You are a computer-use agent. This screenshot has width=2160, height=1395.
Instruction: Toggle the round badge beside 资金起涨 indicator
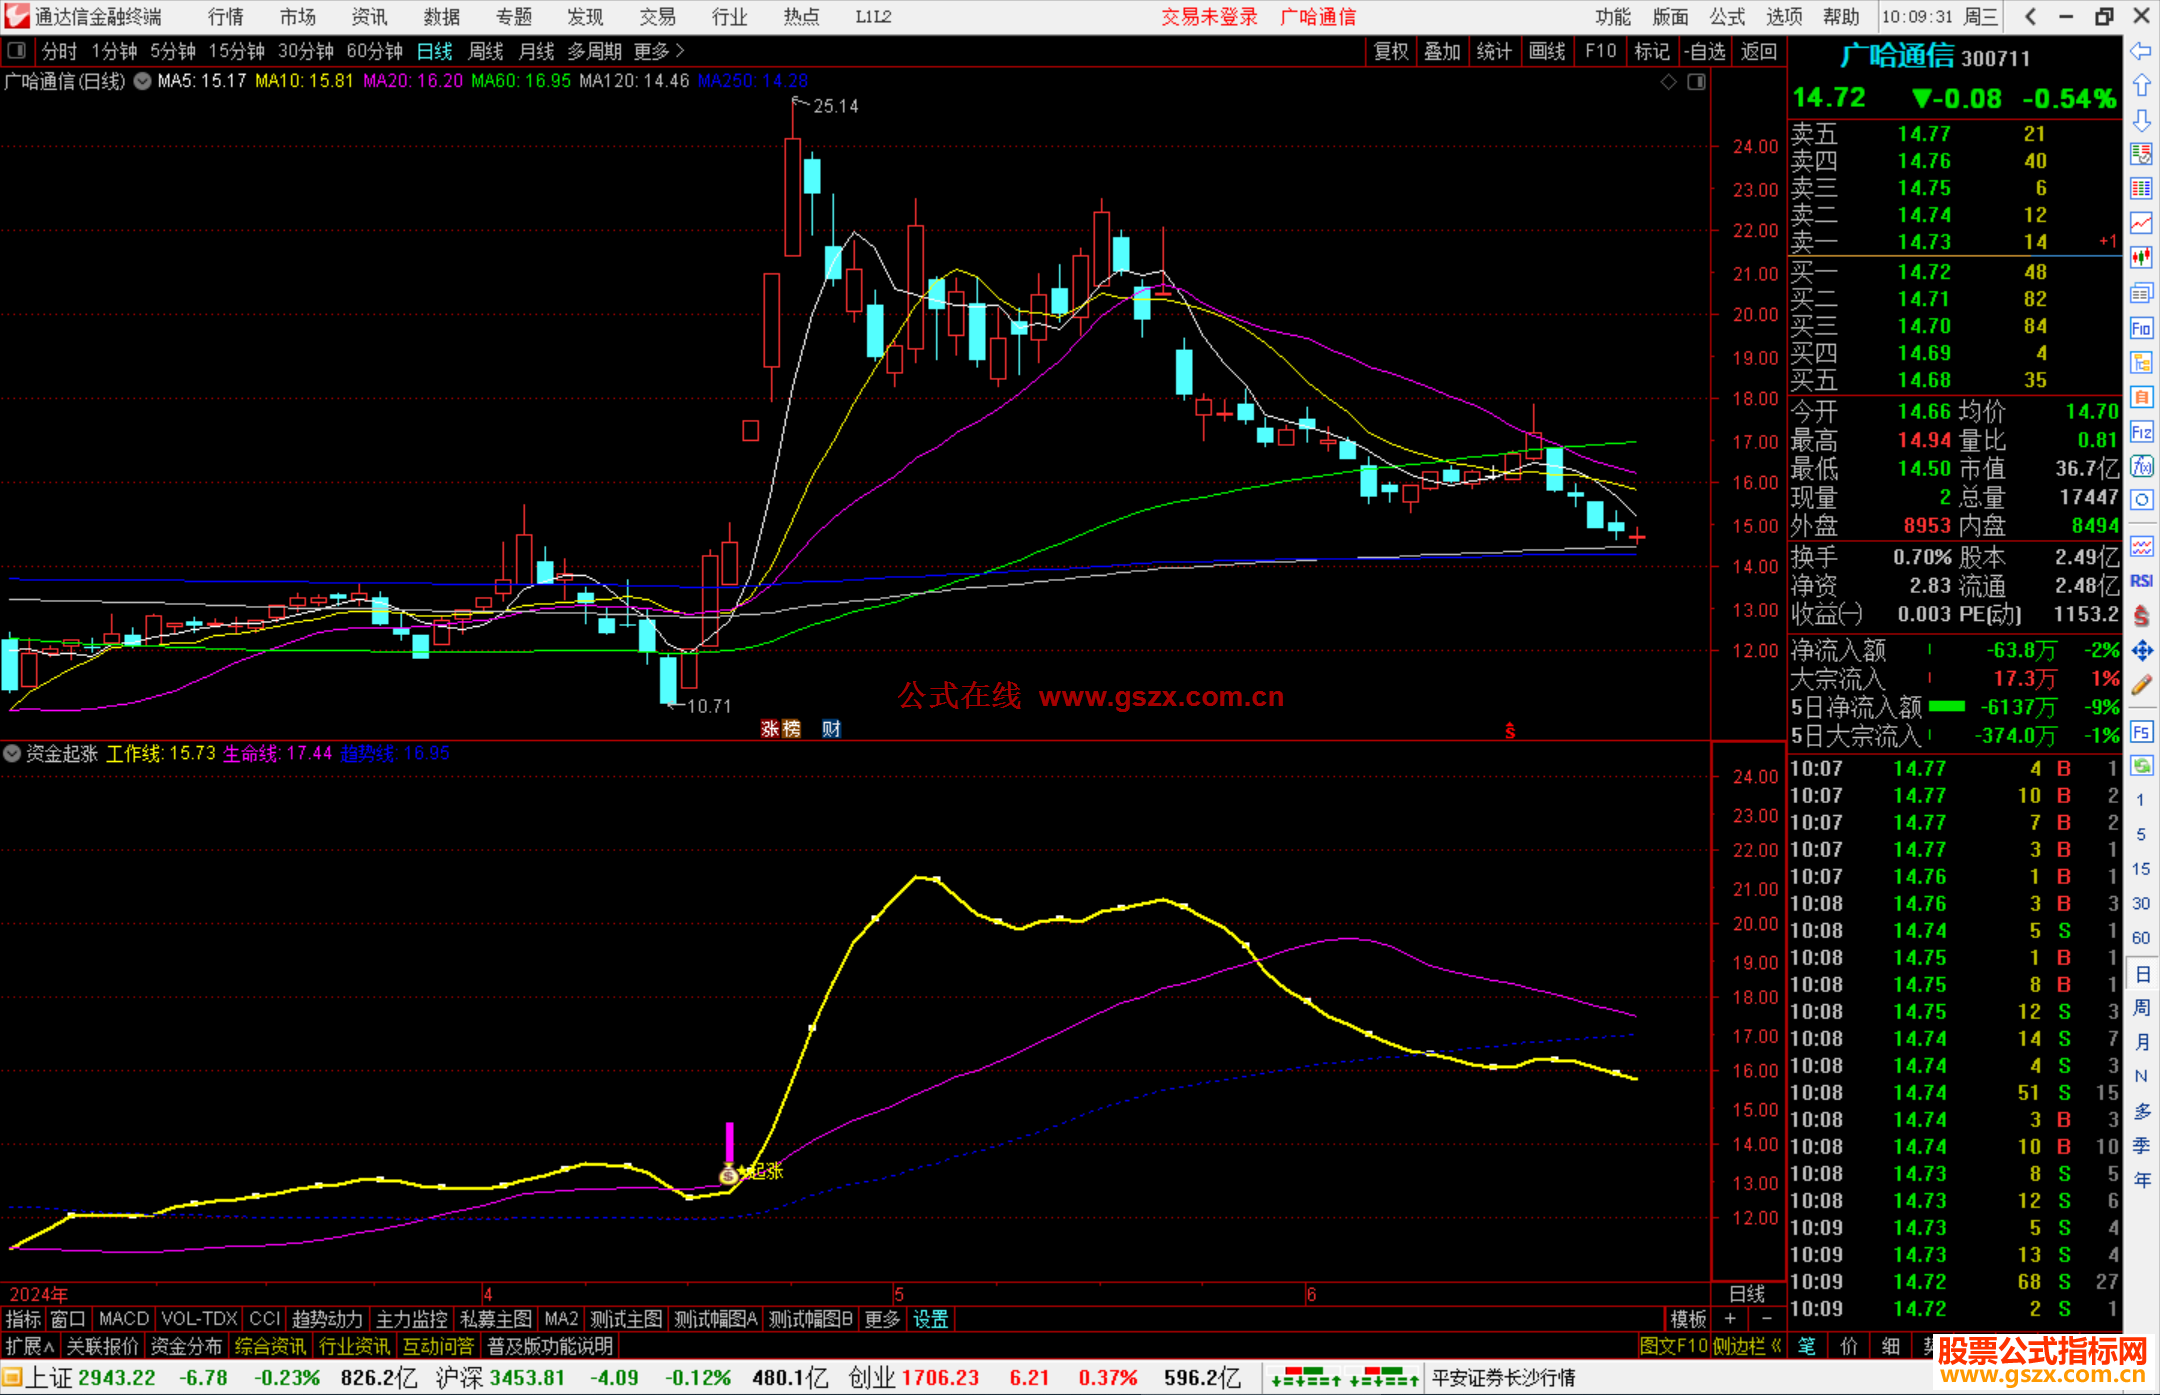coord(12,753)
